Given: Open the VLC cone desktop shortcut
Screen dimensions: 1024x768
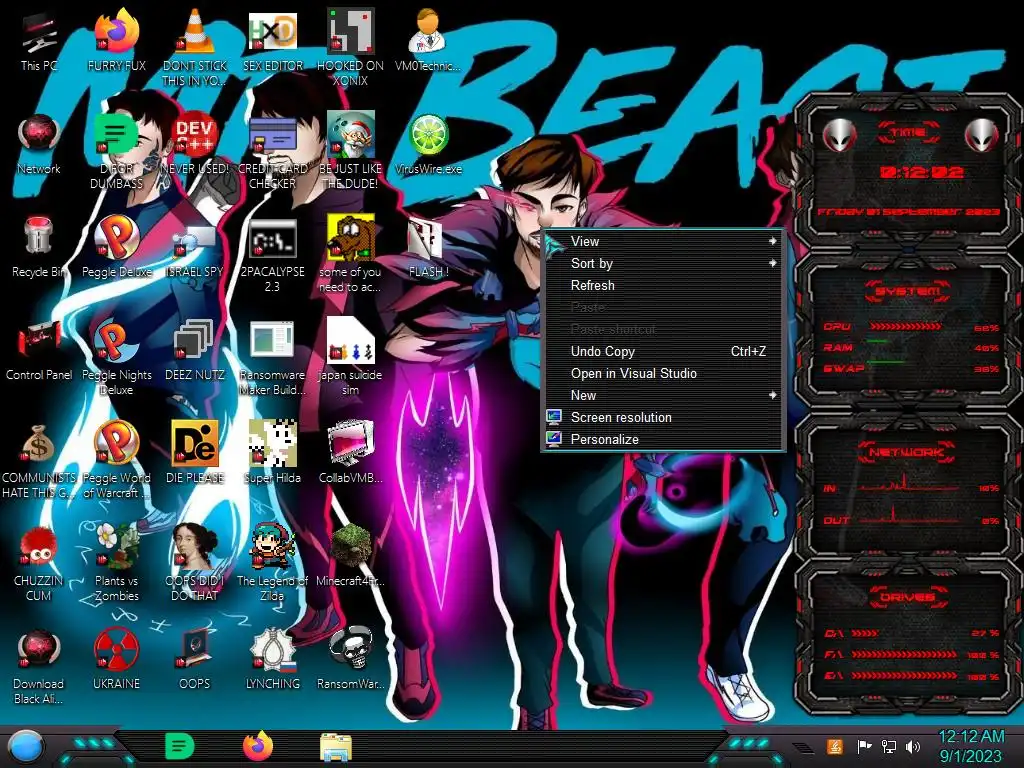Looking at the screenshot, I should pyautogui.click(x=195, y=46).
